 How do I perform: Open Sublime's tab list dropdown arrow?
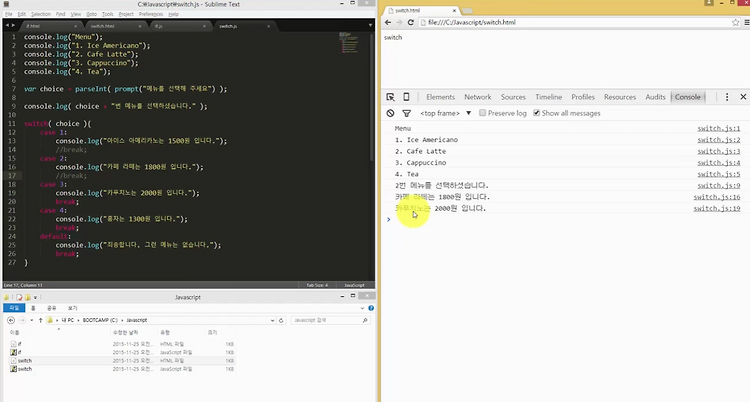coord(370,25)
